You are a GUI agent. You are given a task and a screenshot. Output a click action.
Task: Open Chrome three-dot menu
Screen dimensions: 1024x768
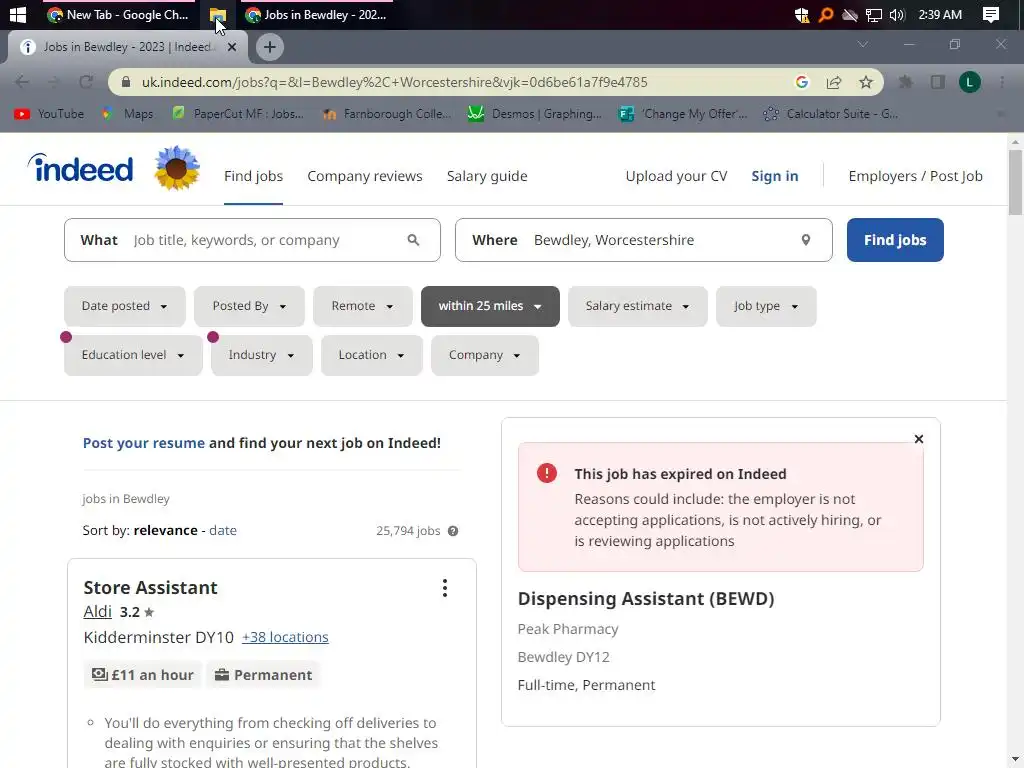1002,82
